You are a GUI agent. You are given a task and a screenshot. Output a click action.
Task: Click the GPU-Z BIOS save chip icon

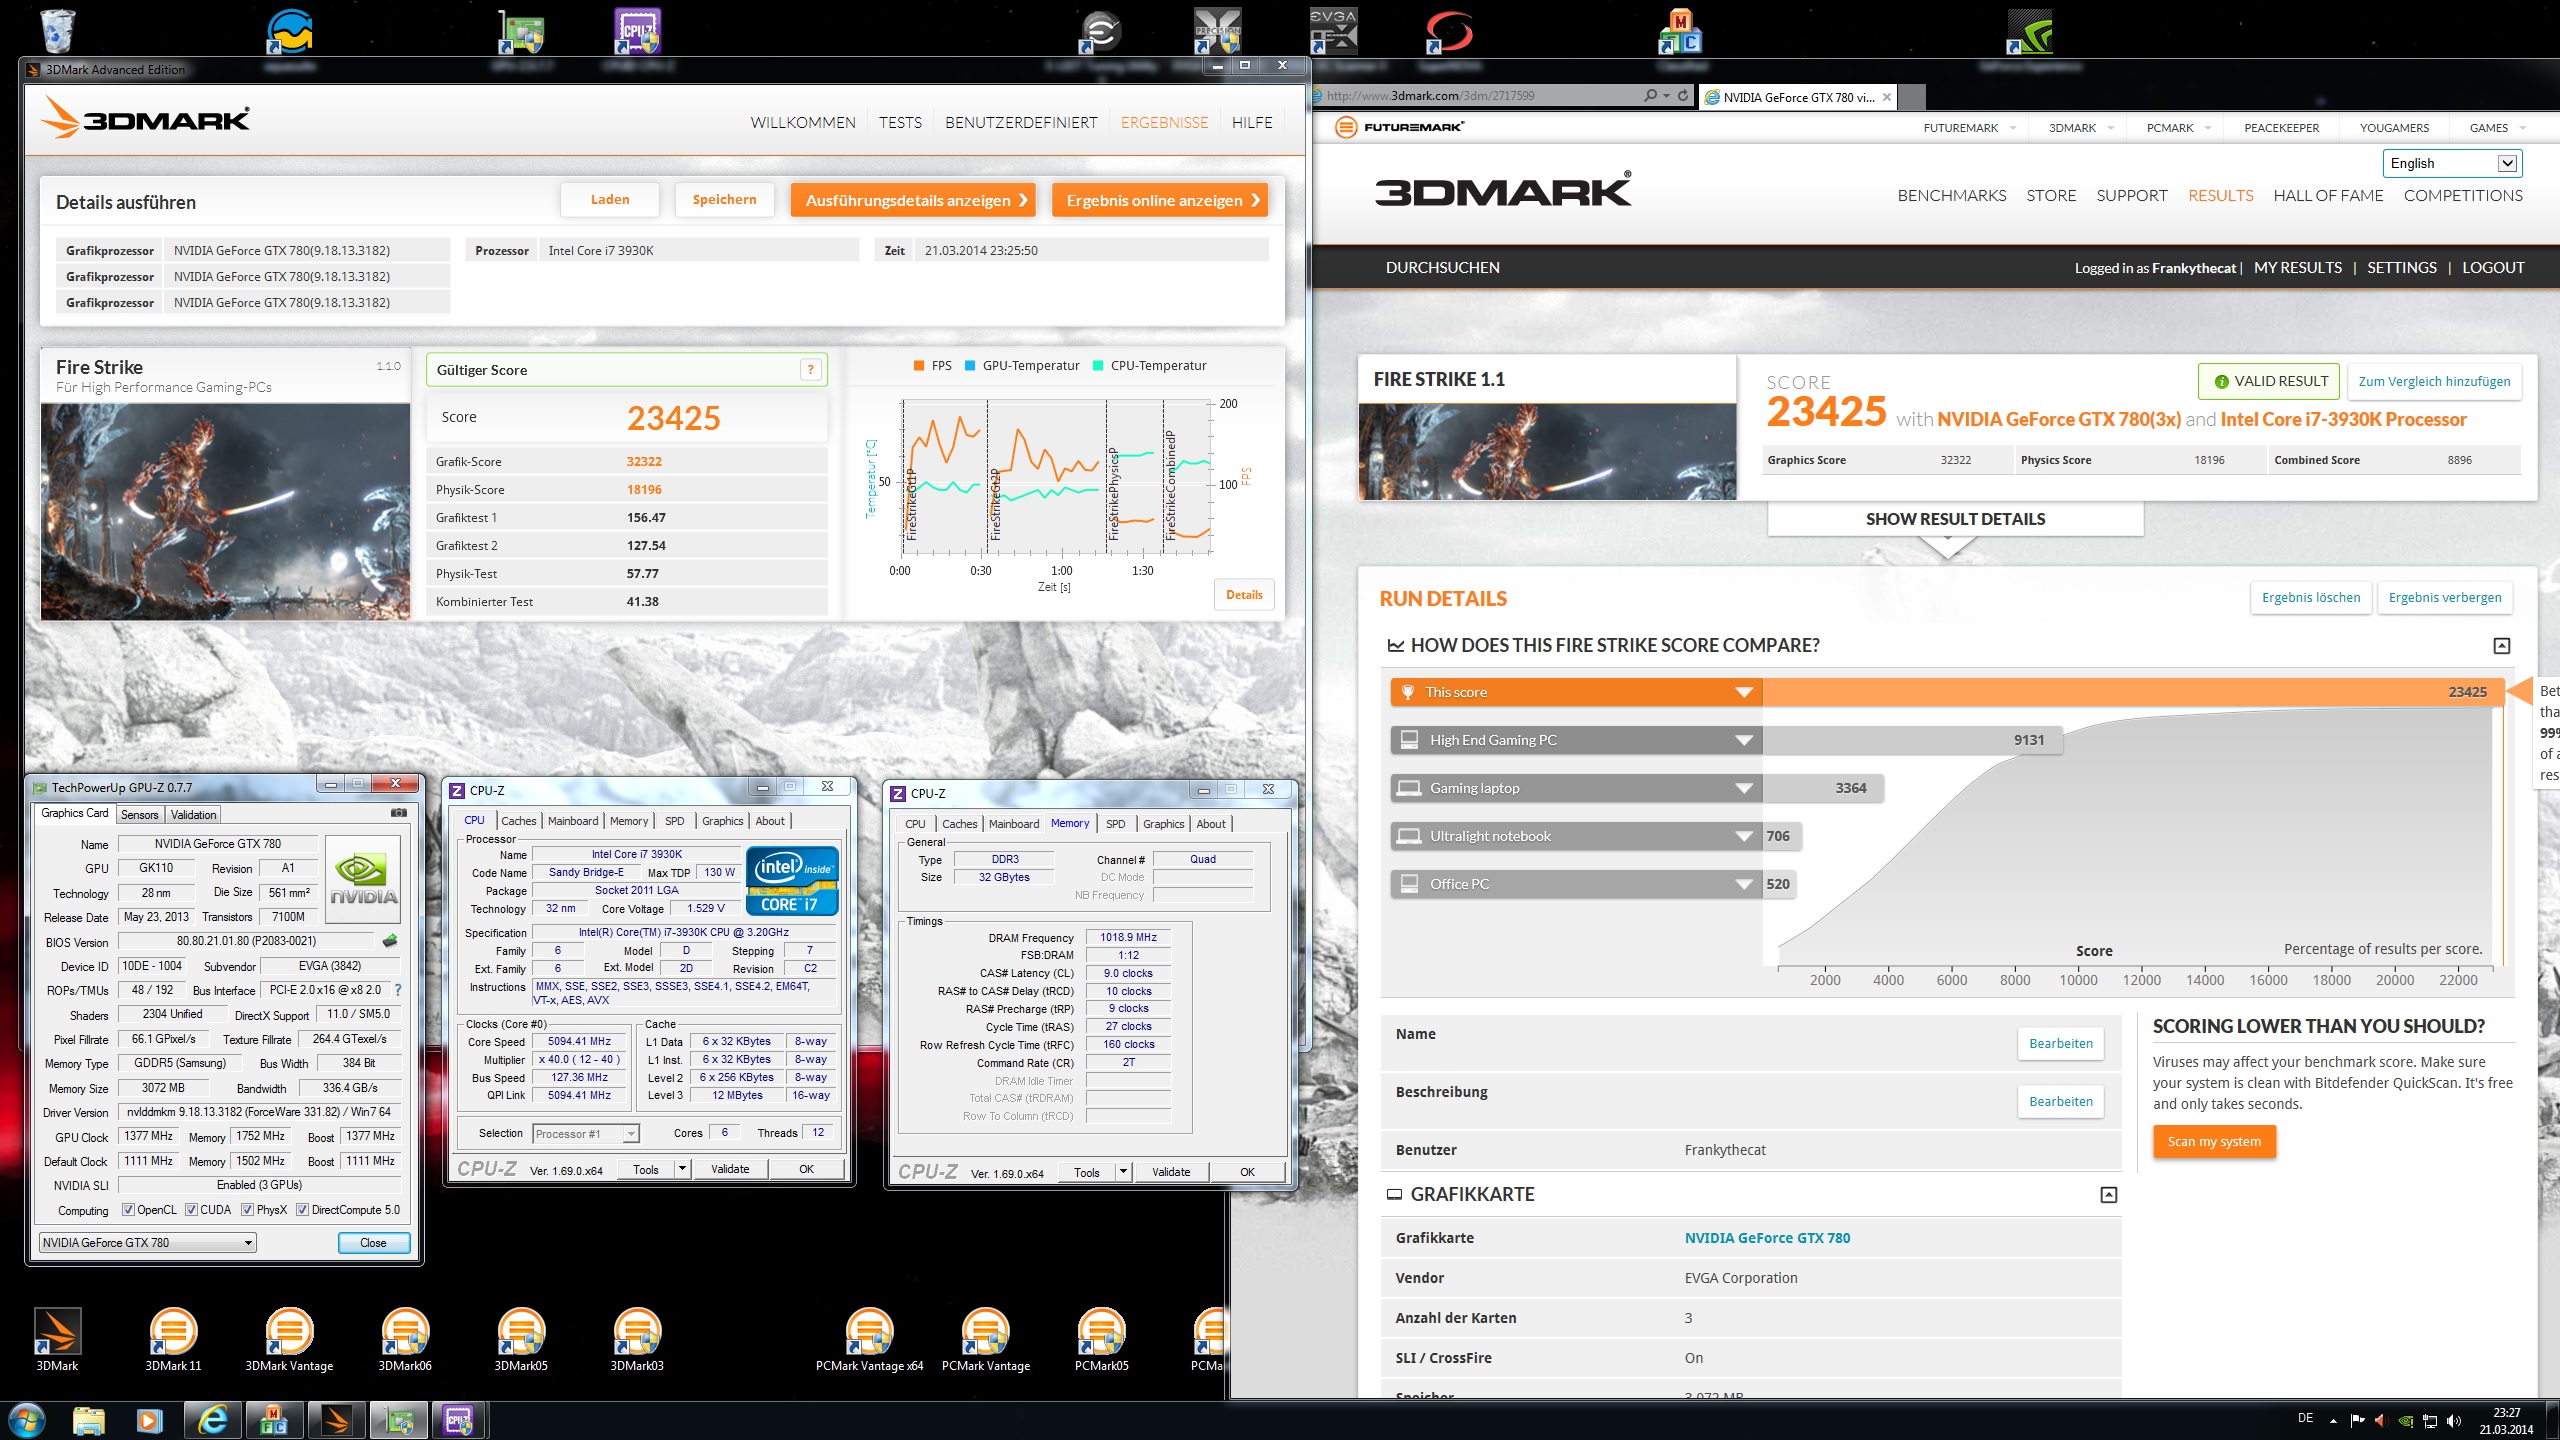tap(390, 941)
